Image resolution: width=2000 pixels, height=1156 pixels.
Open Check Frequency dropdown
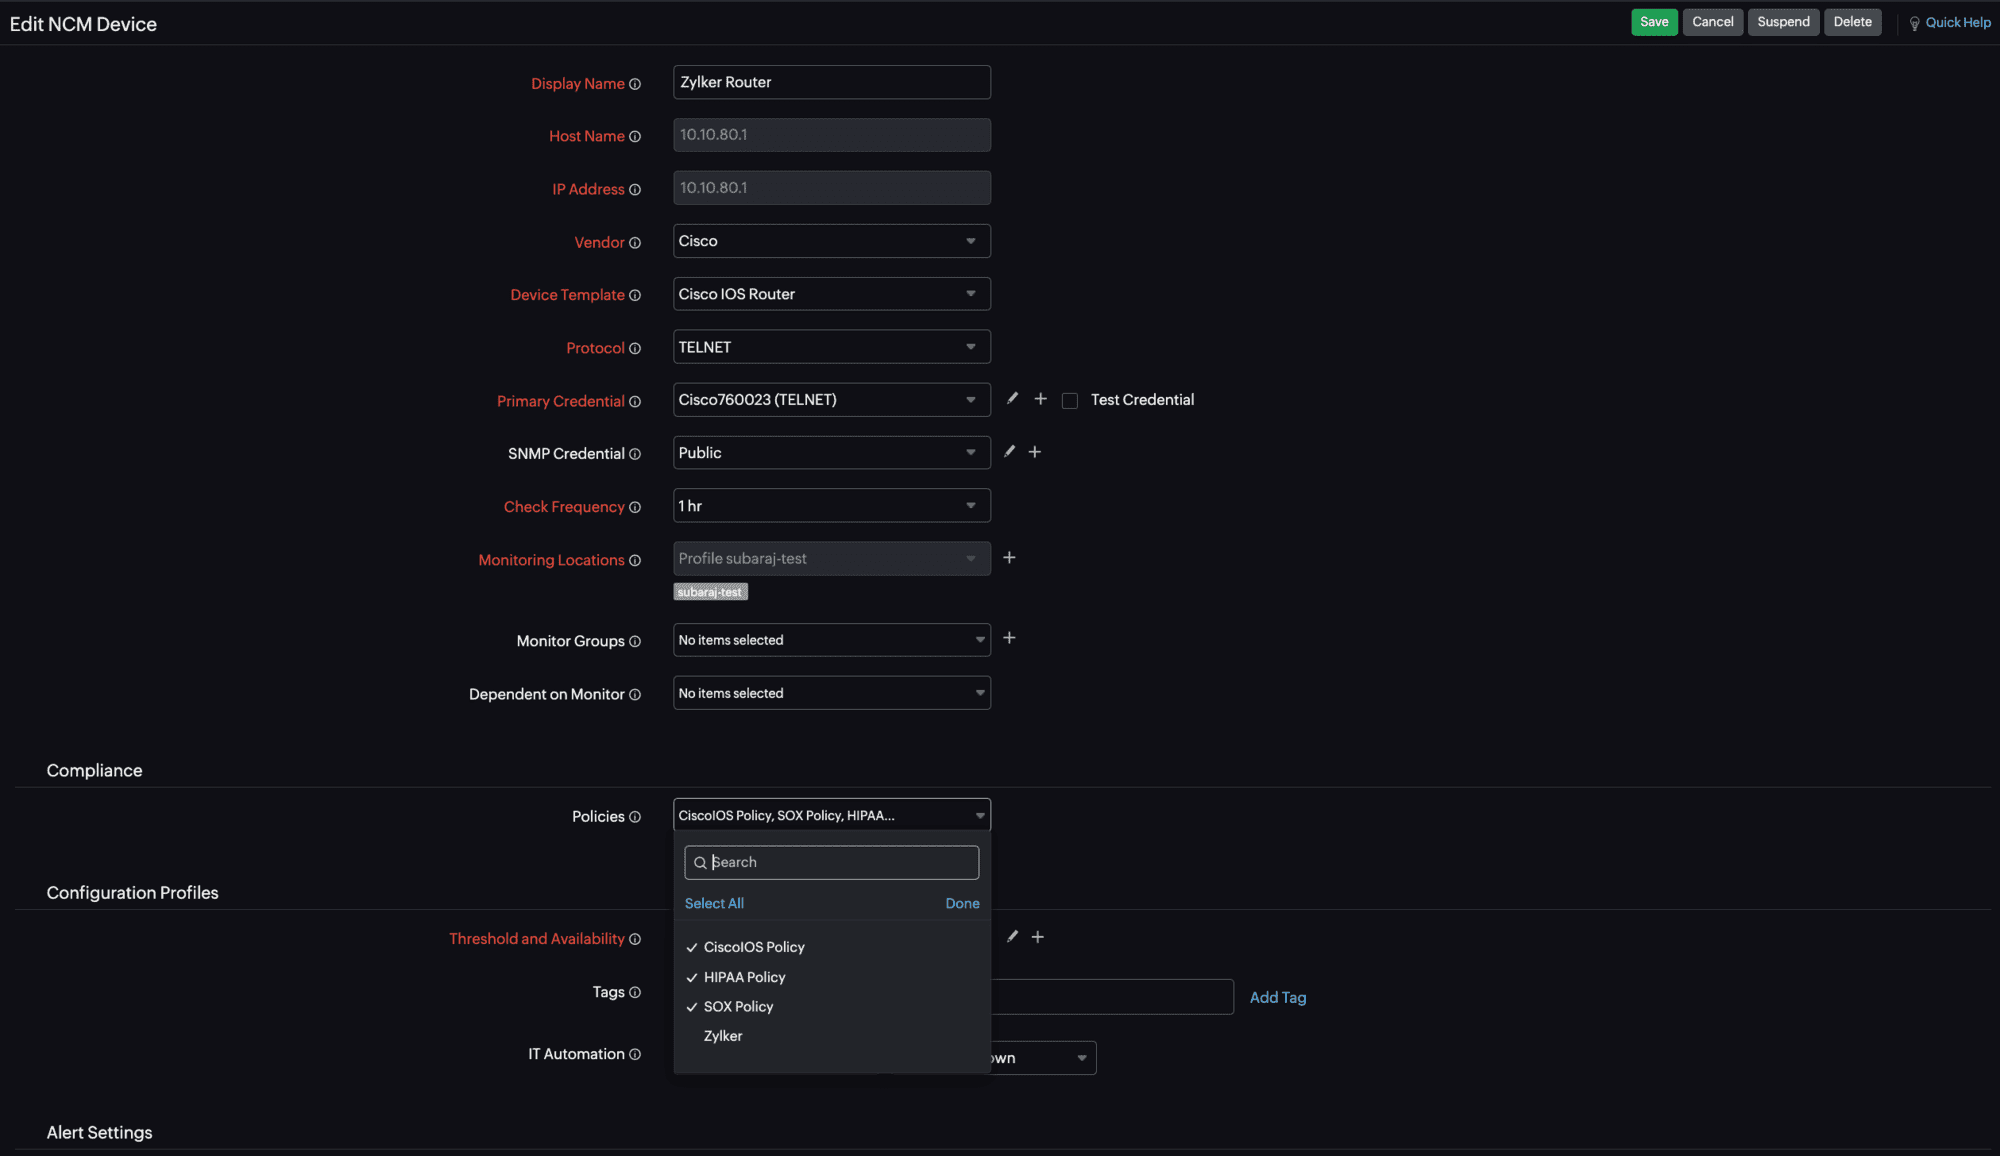(831, 506)
